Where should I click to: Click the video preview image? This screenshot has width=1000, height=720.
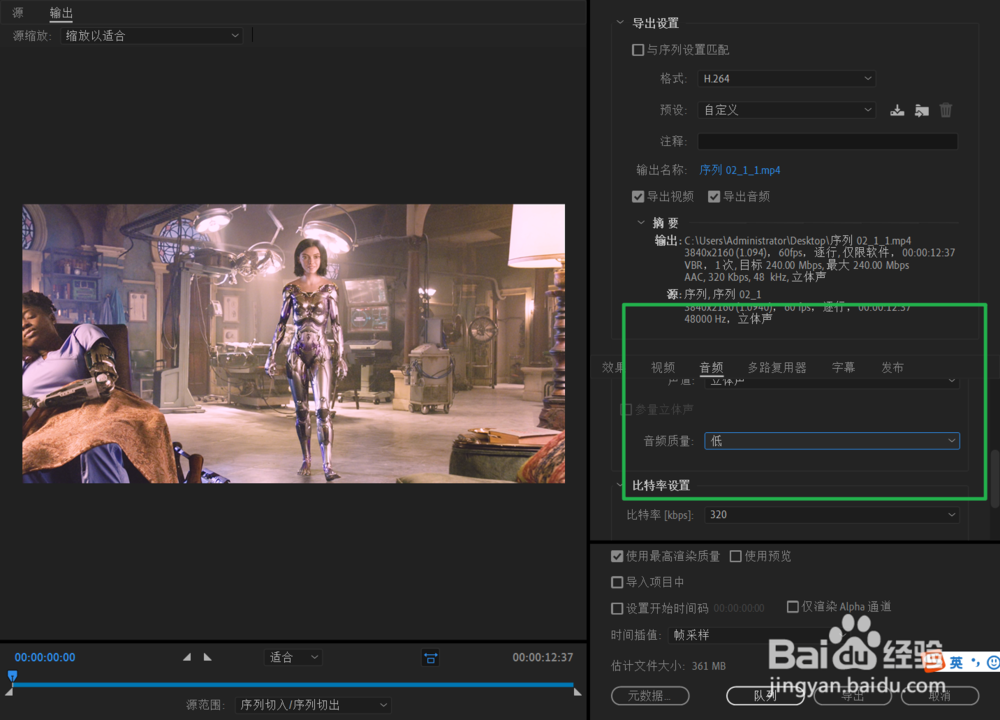tap(293, 344)
